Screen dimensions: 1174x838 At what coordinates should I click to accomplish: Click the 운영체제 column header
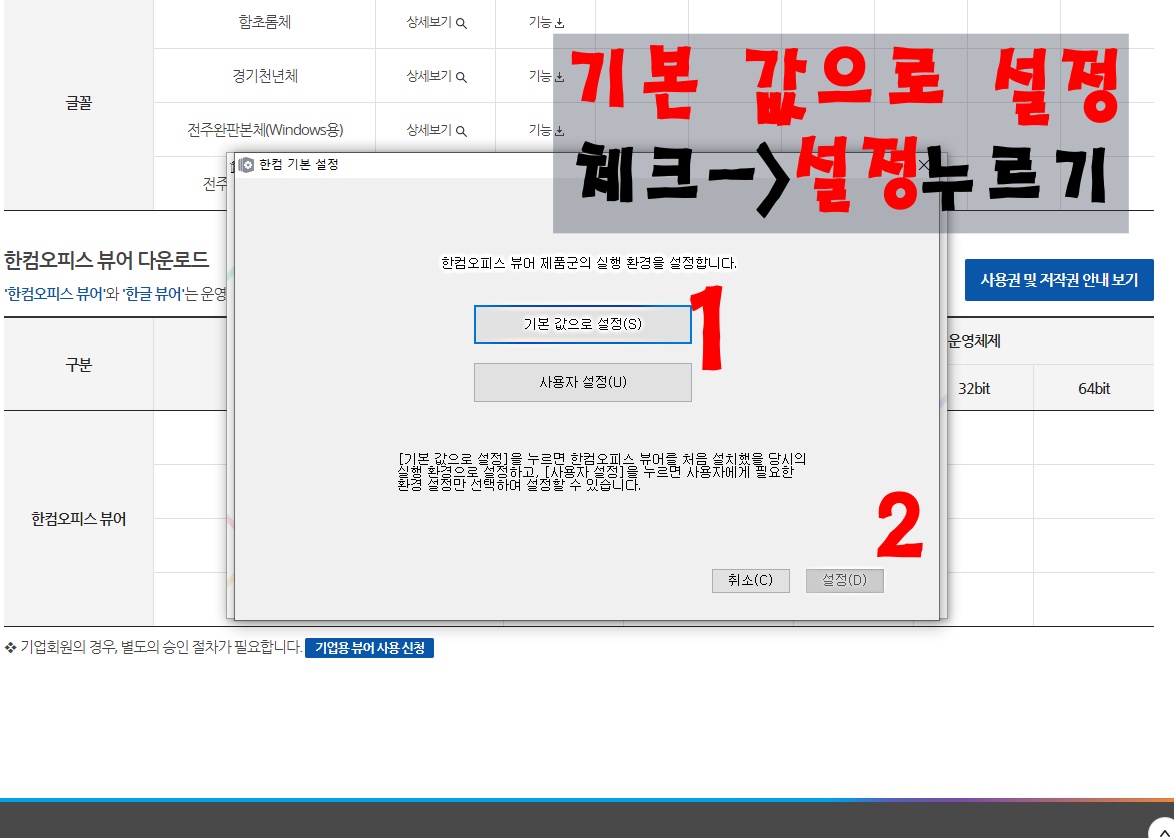click(x=973, y=341)
